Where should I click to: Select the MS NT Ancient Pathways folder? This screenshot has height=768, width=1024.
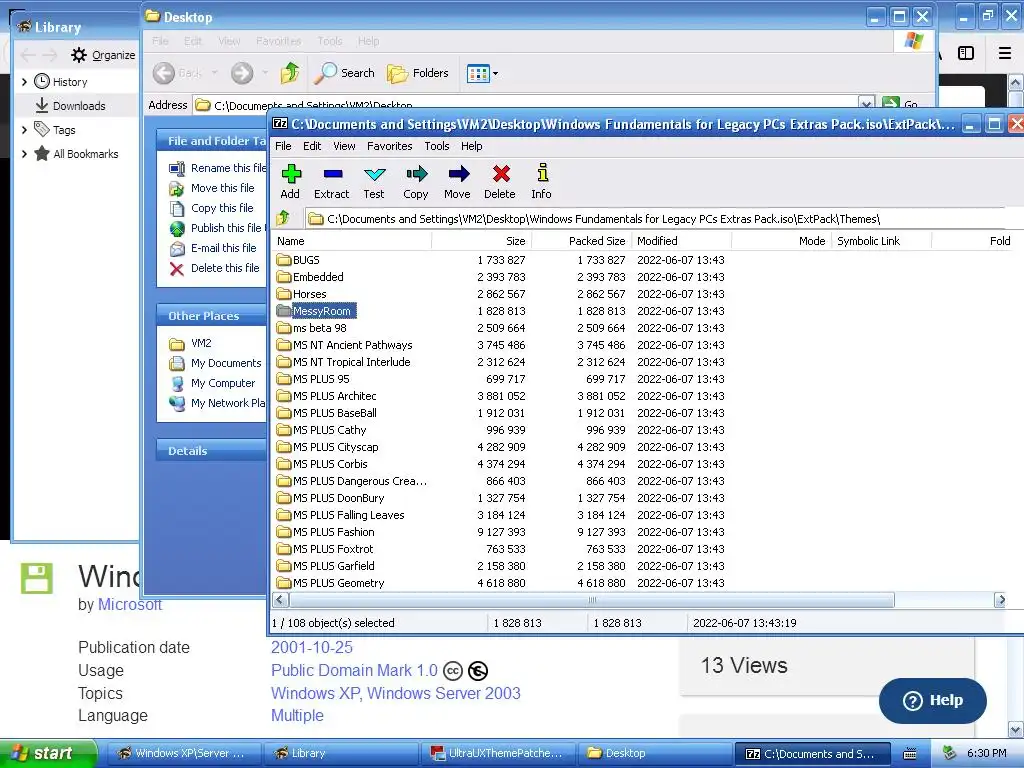coord(352,345)
